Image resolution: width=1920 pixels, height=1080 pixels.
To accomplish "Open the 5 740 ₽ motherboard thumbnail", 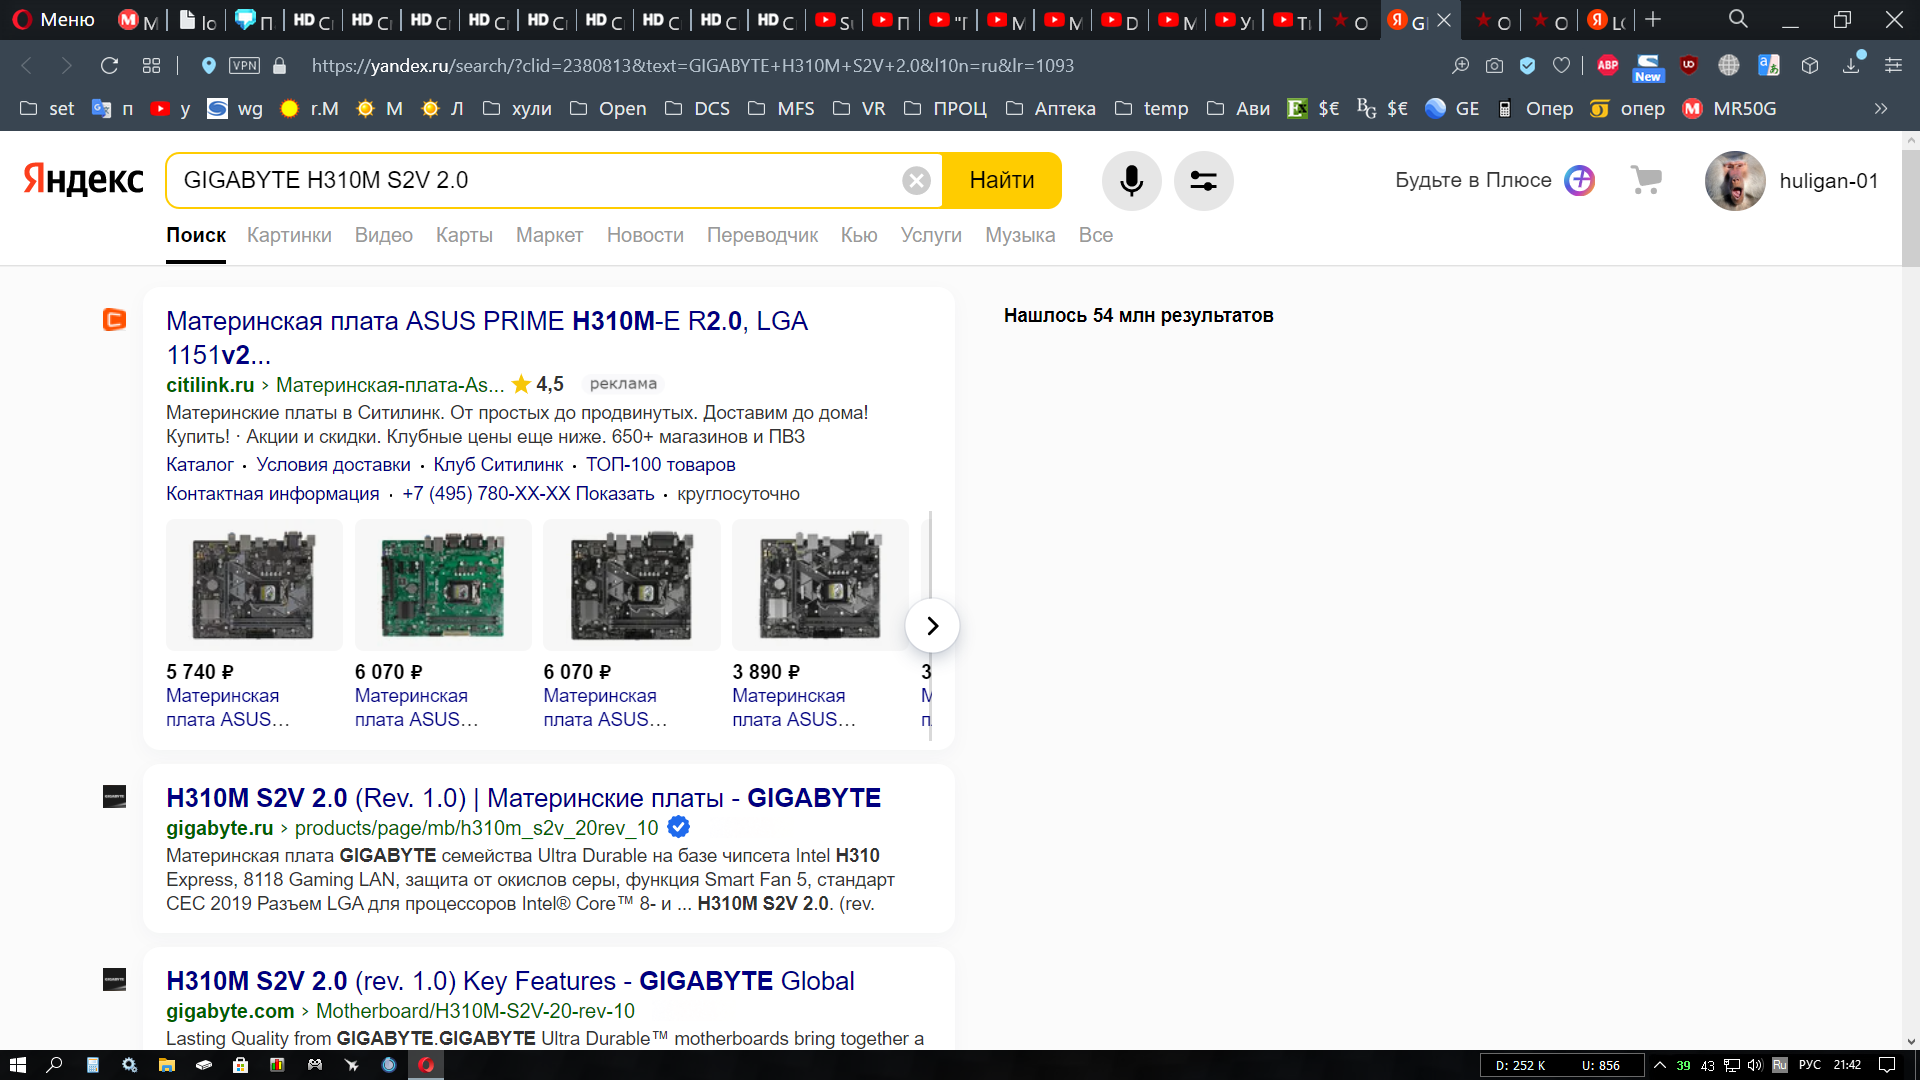I will pos(254,585).
